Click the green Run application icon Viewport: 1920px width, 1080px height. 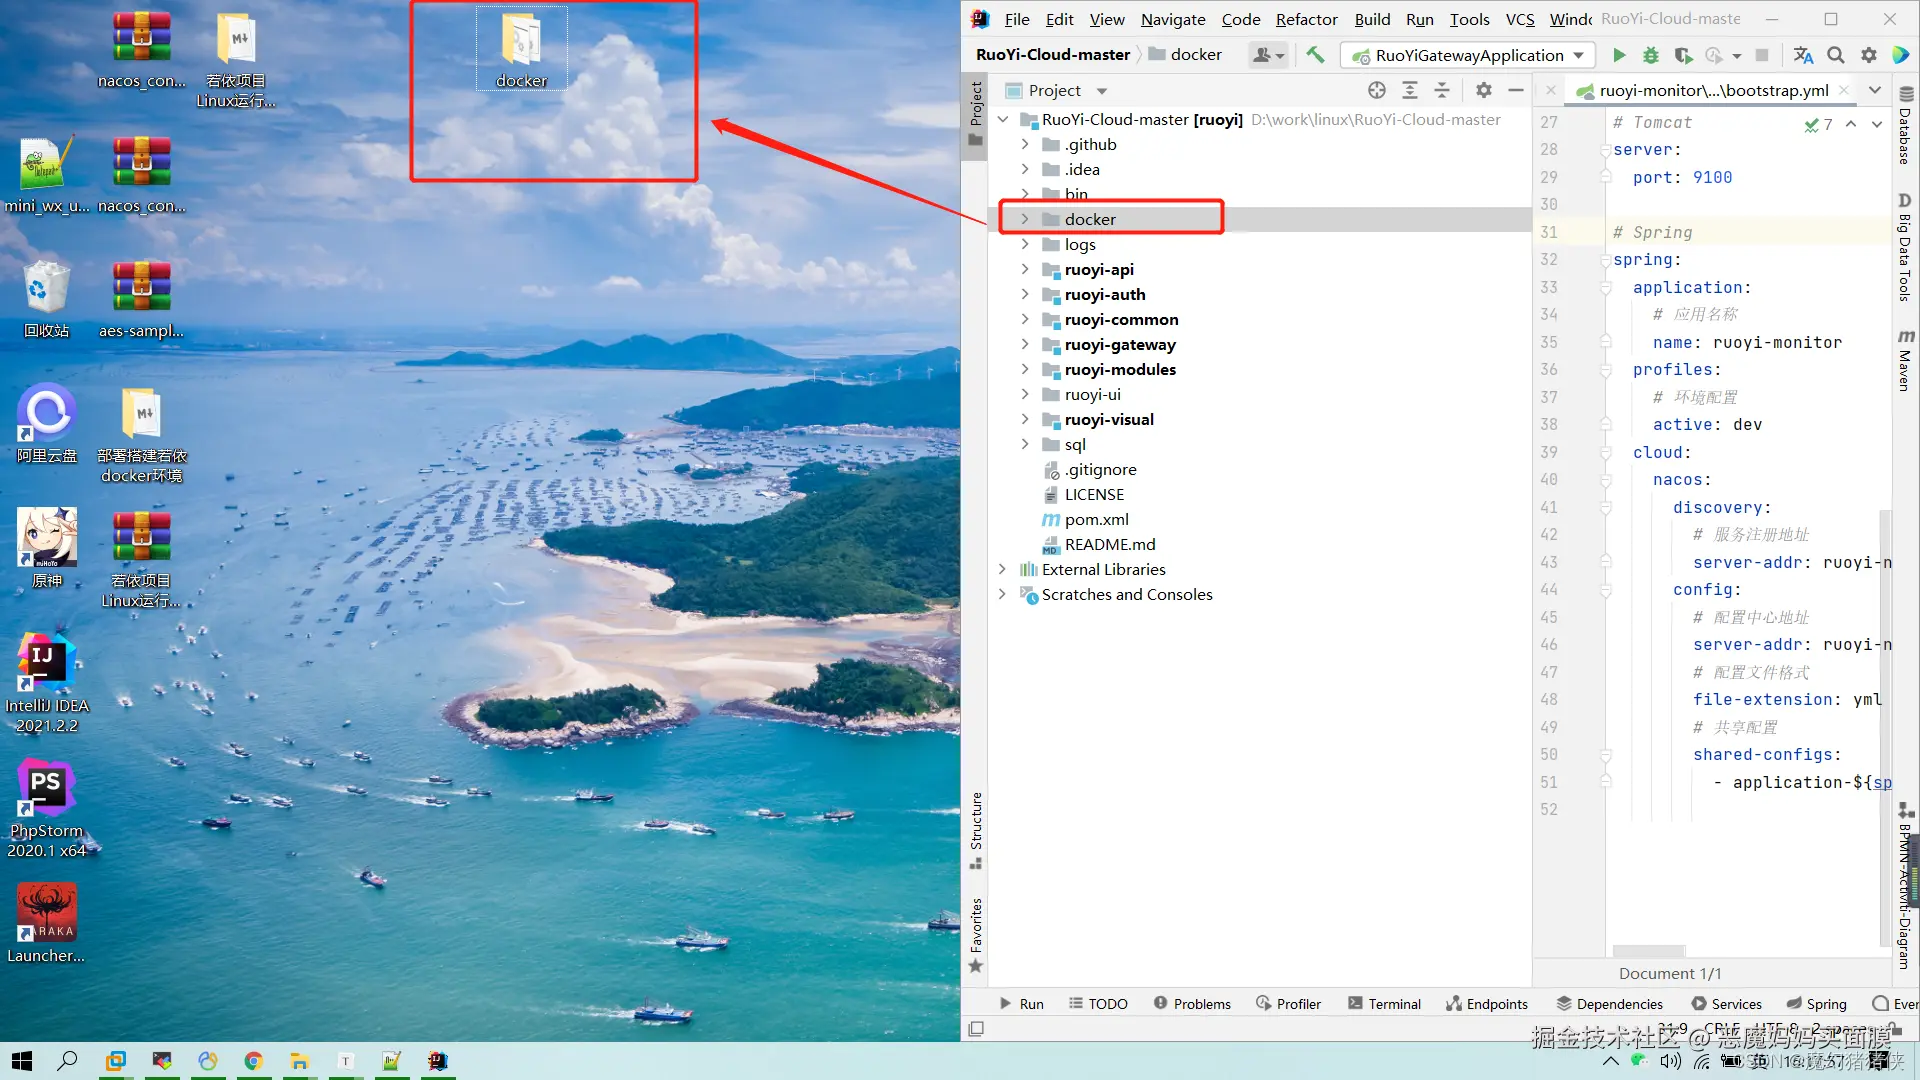tap(1619, 55)
